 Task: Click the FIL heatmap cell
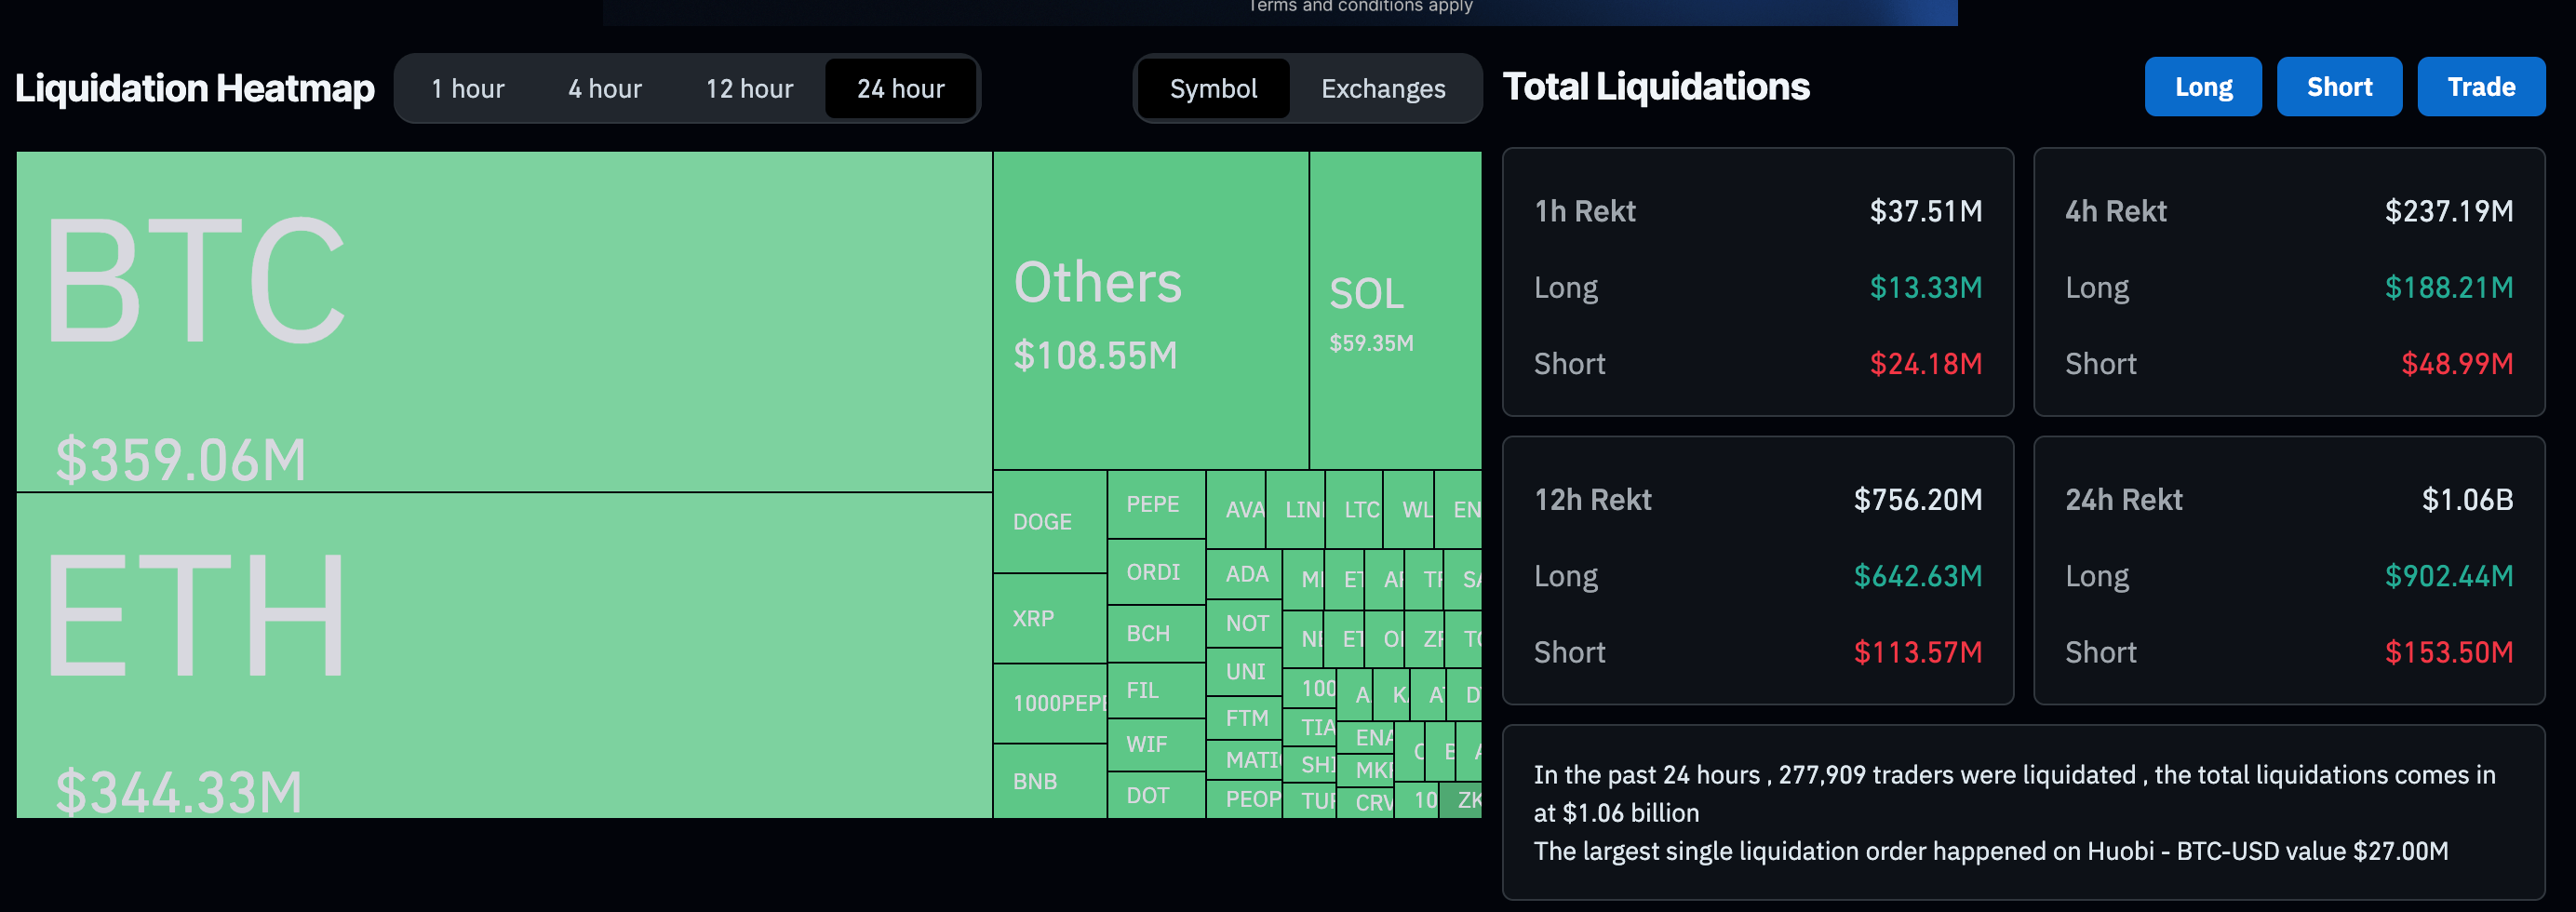tap(1156, 690)
